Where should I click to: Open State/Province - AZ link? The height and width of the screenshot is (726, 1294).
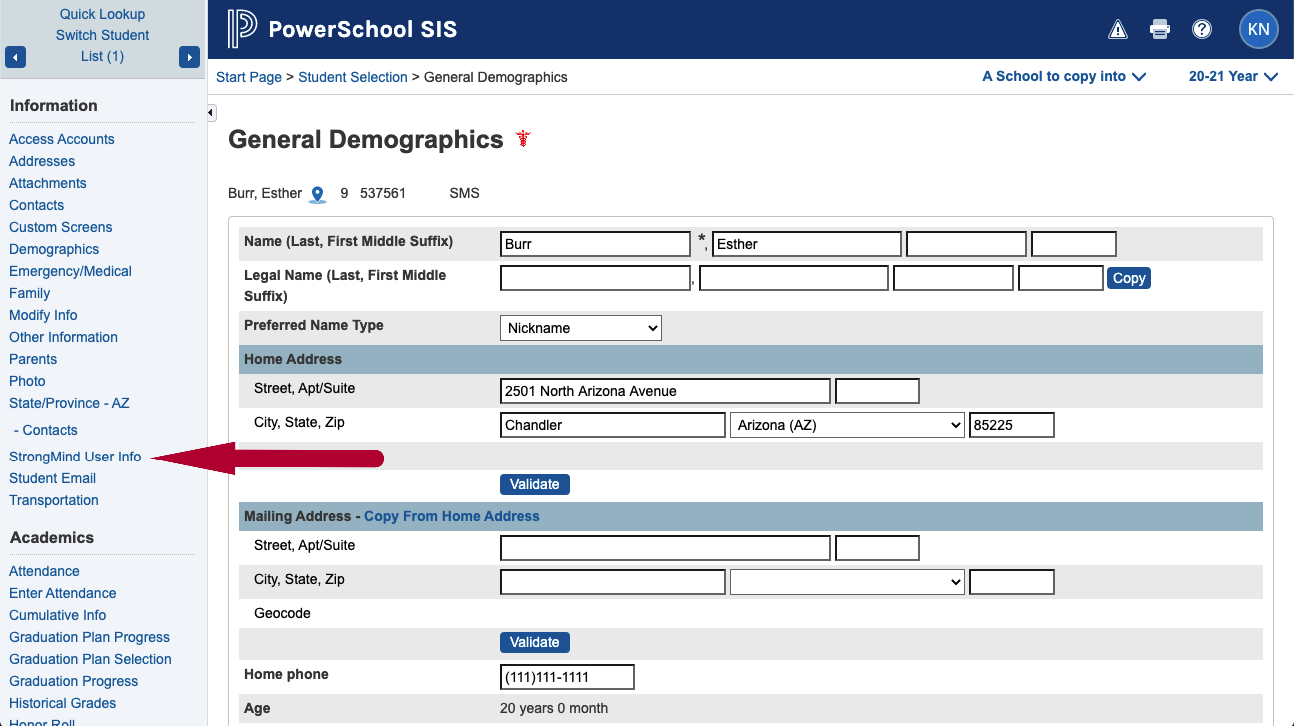tap(69, 403)
